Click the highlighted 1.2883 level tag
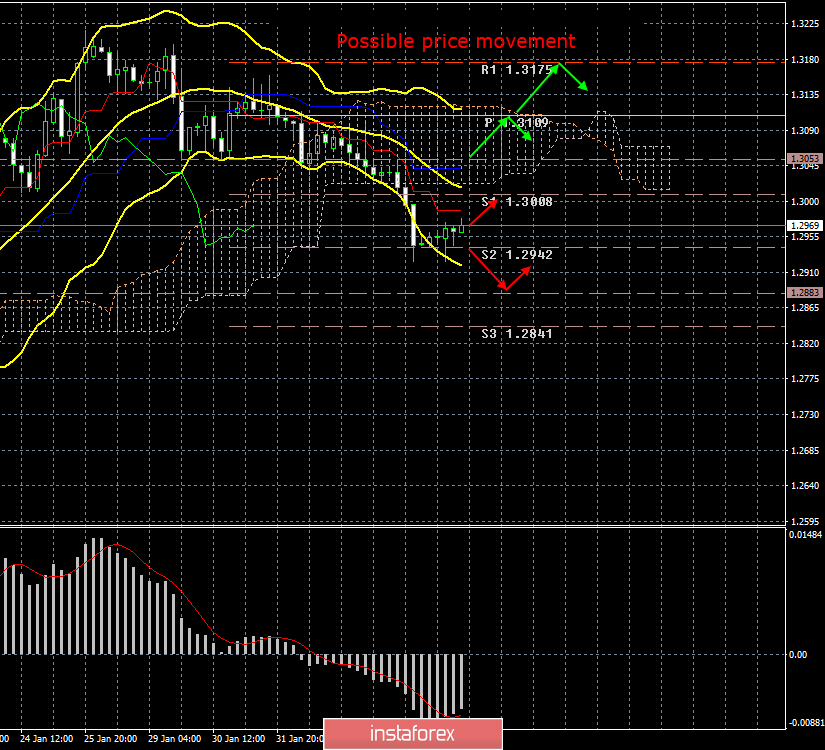Screen dimensions: 825x750 [x=804, y=292]
